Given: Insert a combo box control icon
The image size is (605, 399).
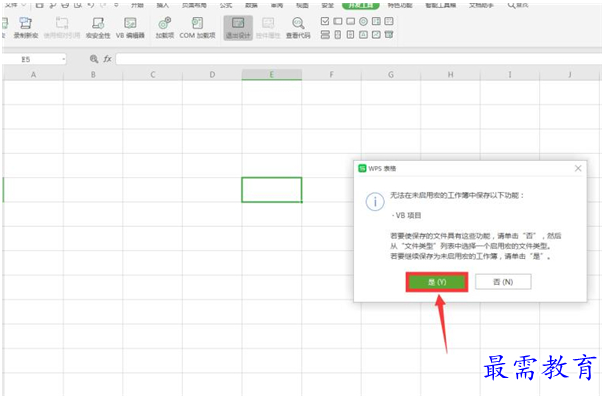Looking at the screenshot, I should pyautogui.click(x=389, y=21).
